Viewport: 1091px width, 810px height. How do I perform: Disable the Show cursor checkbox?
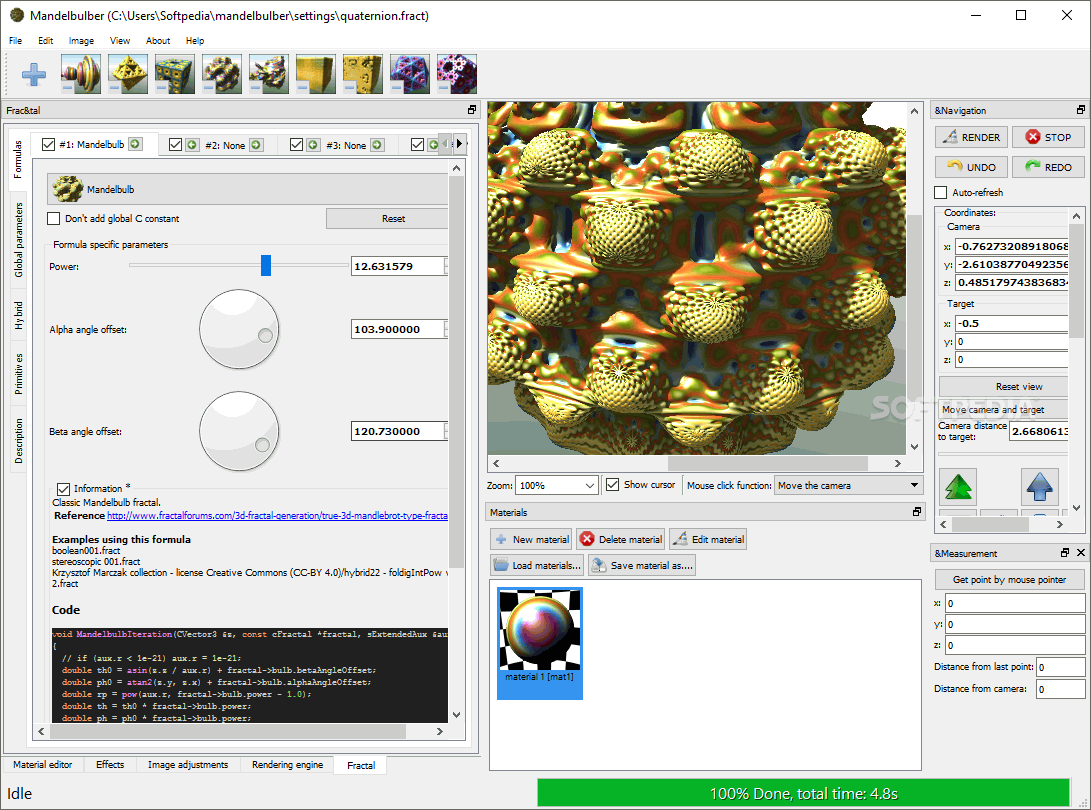[612, 484]
